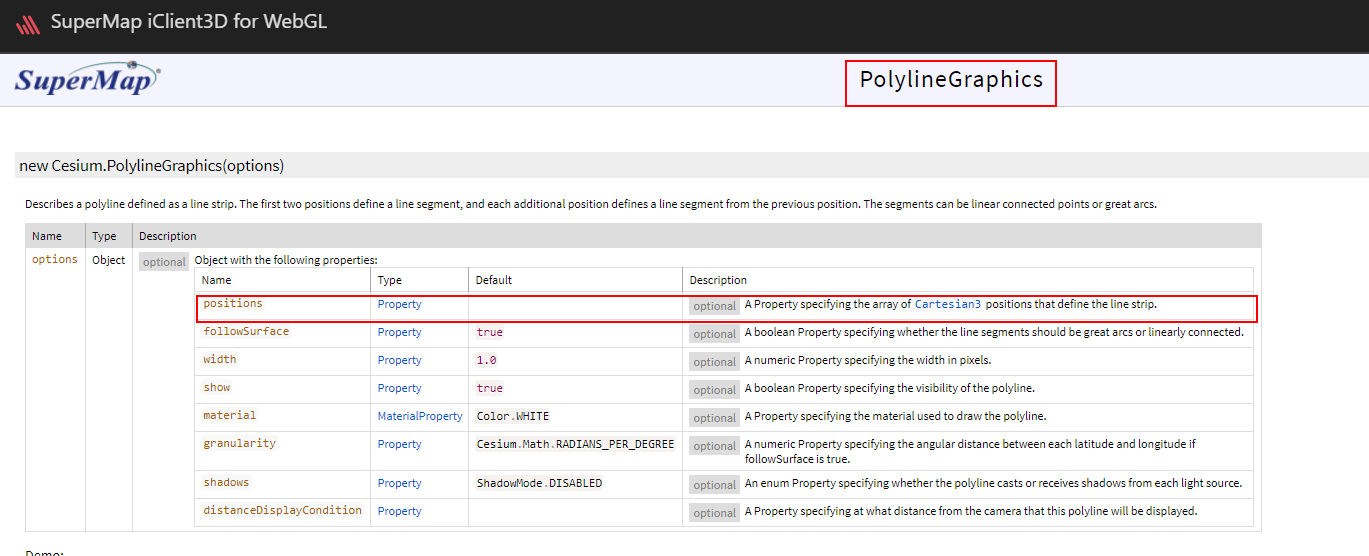1369x556 pixels.
Task: Open the MaterialProperty type link
Action: point(420,416)
